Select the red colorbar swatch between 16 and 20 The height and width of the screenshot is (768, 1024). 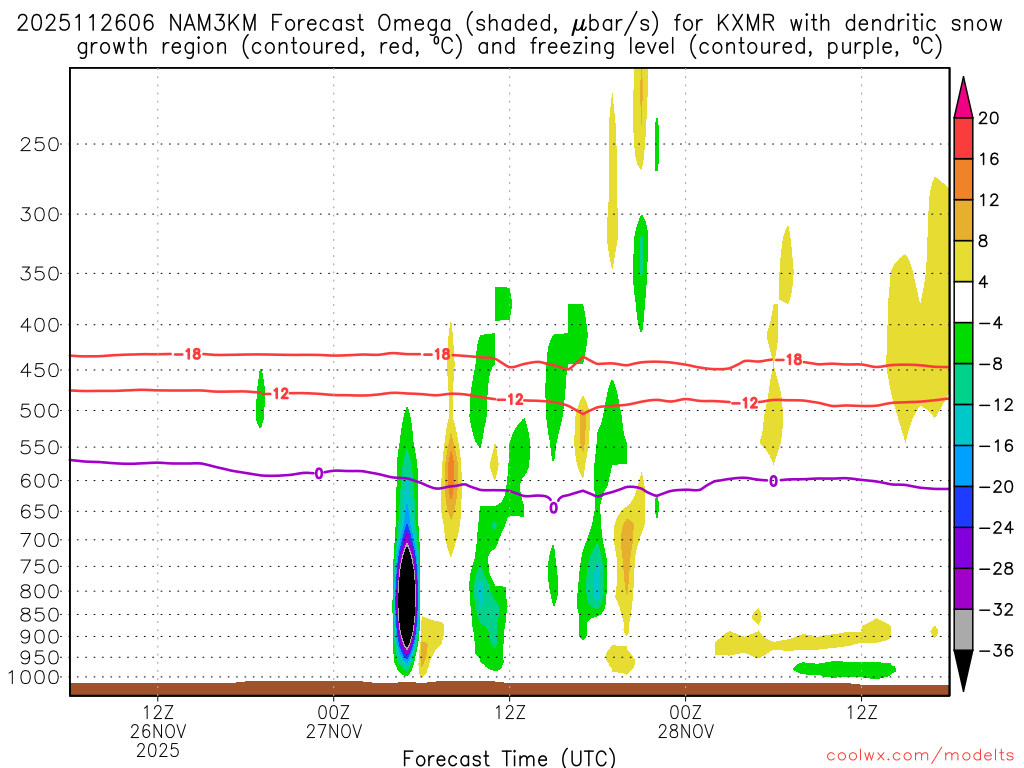963,138
